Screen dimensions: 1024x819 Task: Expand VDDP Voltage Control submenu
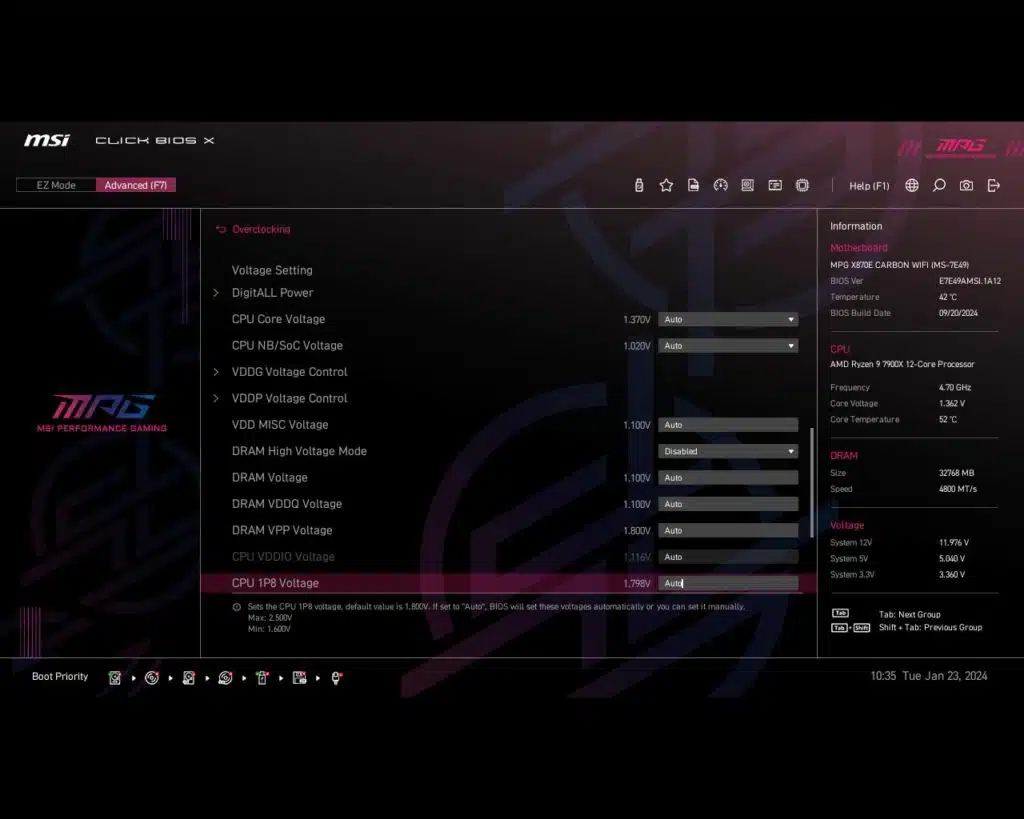pyautogui.click(x=289, y=398)
